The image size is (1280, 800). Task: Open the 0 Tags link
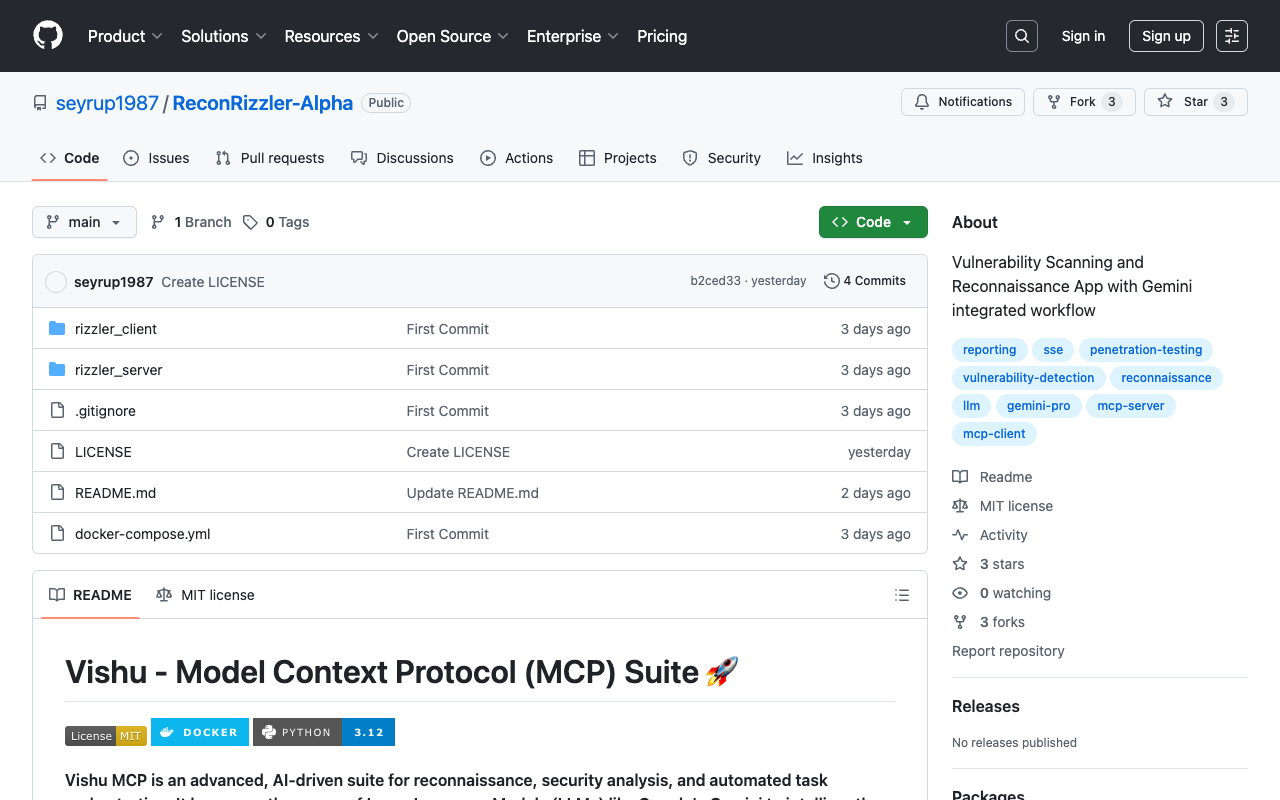[276, 222]
